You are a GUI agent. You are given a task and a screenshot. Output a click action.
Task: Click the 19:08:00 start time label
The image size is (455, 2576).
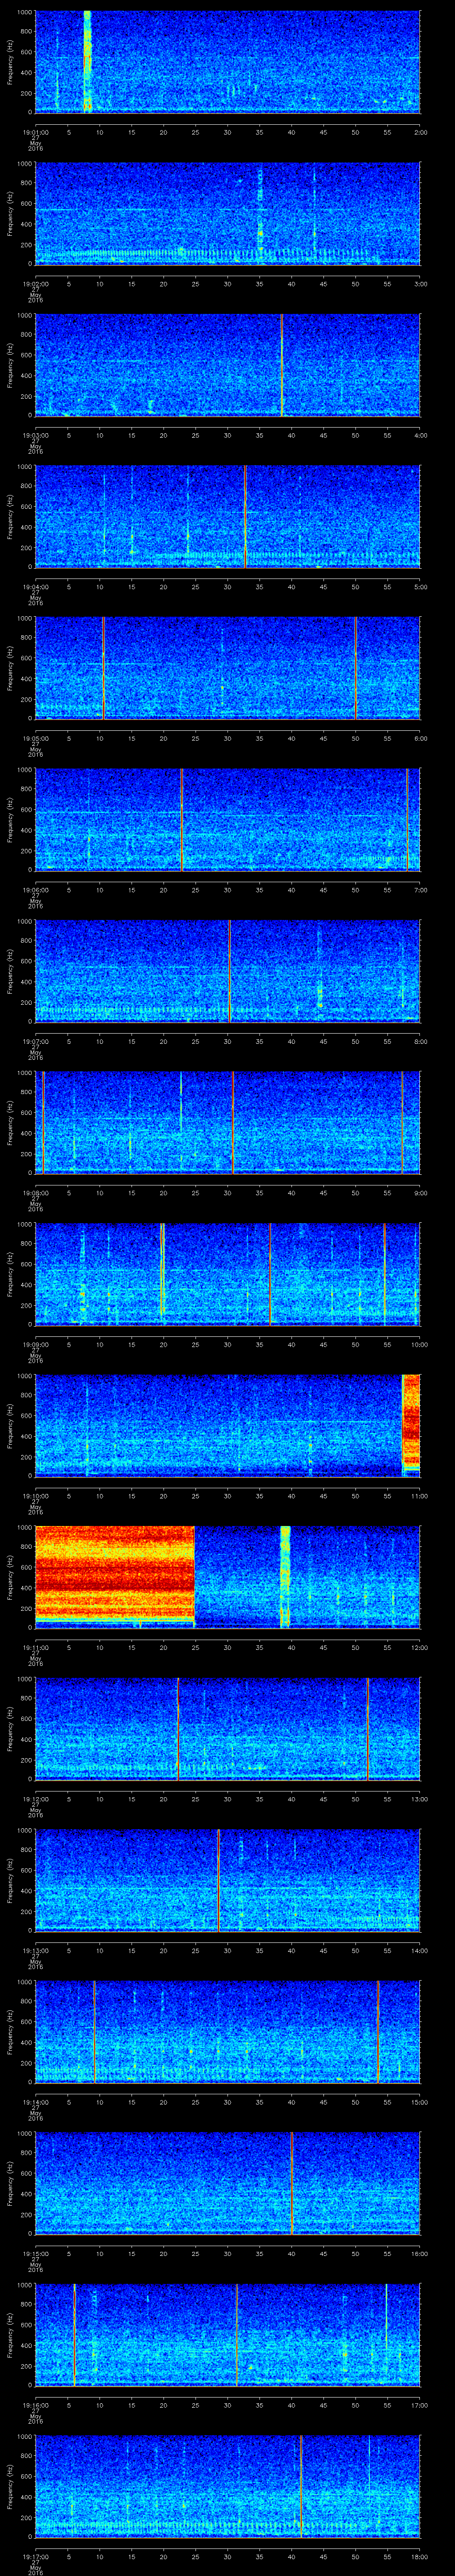pos(35,1192)
